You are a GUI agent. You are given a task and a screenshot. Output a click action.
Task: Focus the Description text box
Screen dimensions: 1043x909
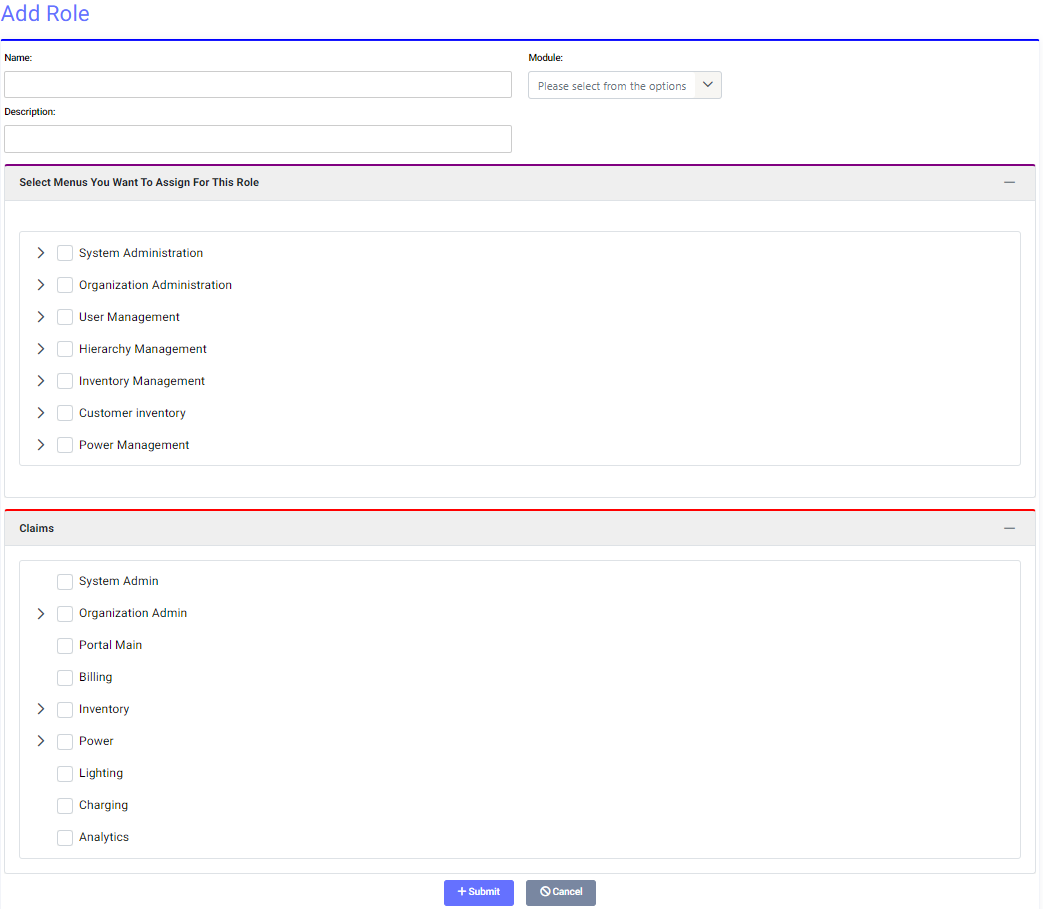[x=258, y=139]
